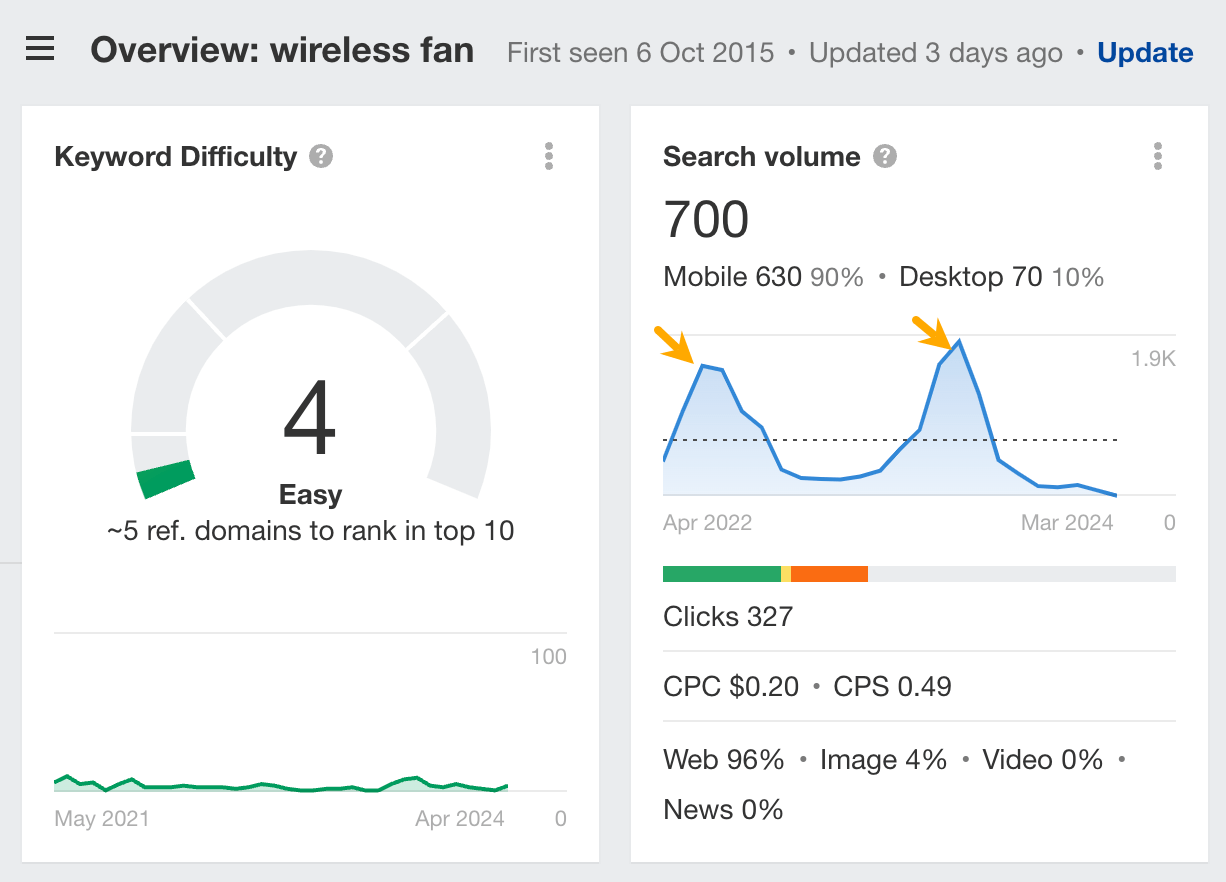Click the Web 96% statistic
Image resolution: width=1226 pixels, height=882 pixels.
(723, 759)
